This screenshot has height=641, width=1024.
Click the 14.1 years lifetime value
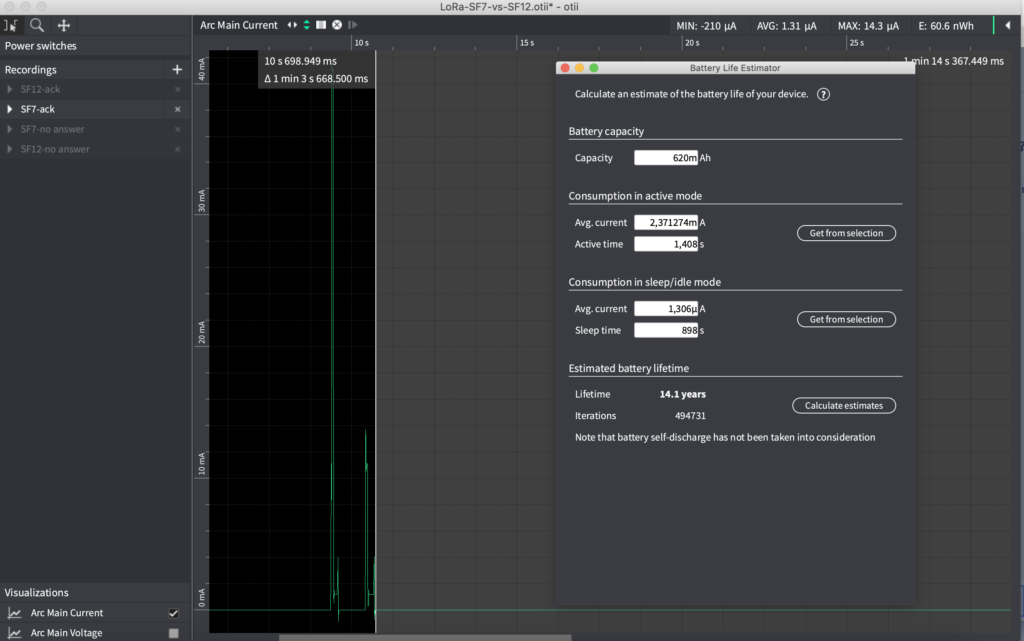[682, 394]
